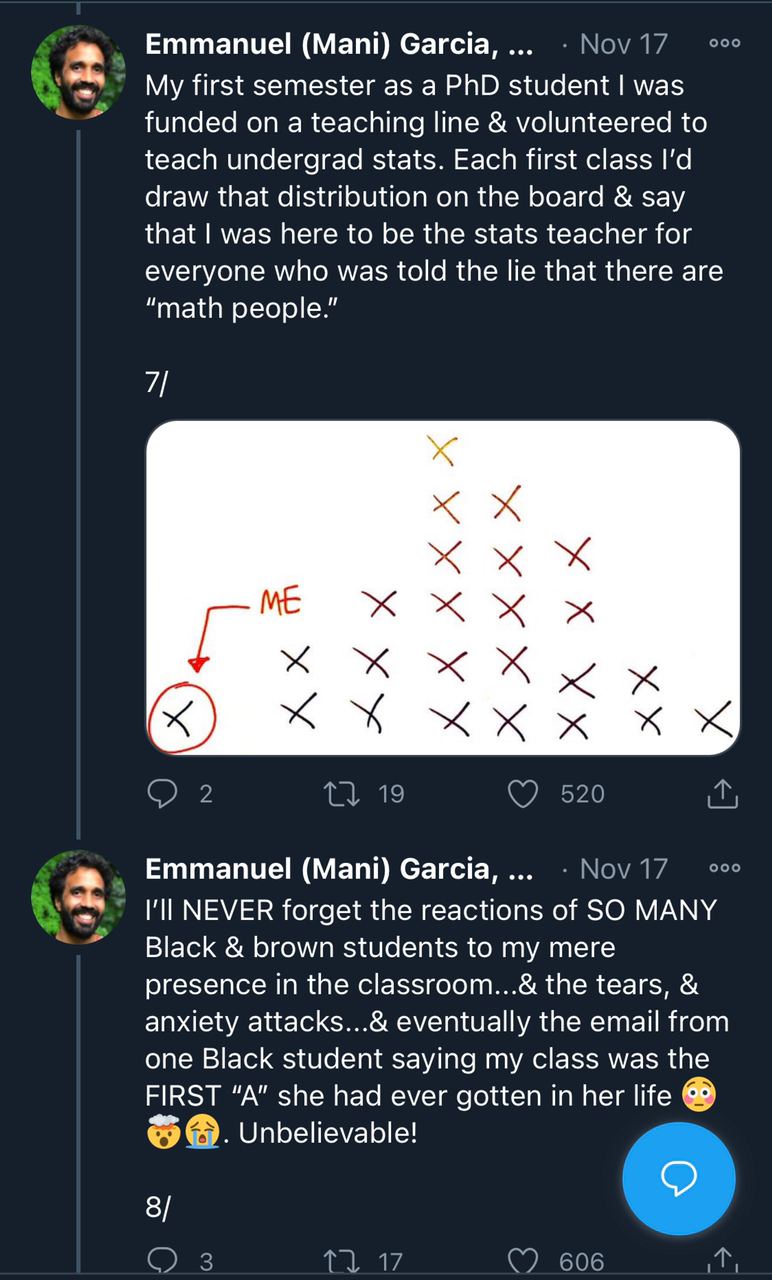
Task: Retweet the tweet with the distribution drawing
Action: point(338,794)
